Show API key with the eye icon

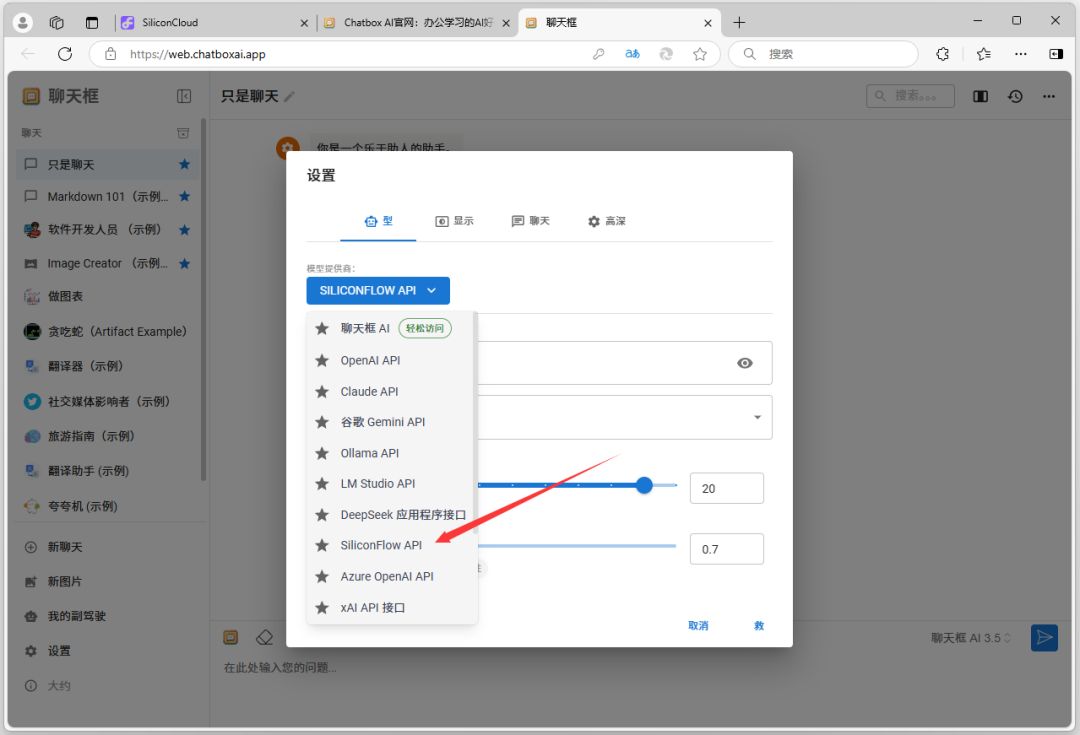745,363
